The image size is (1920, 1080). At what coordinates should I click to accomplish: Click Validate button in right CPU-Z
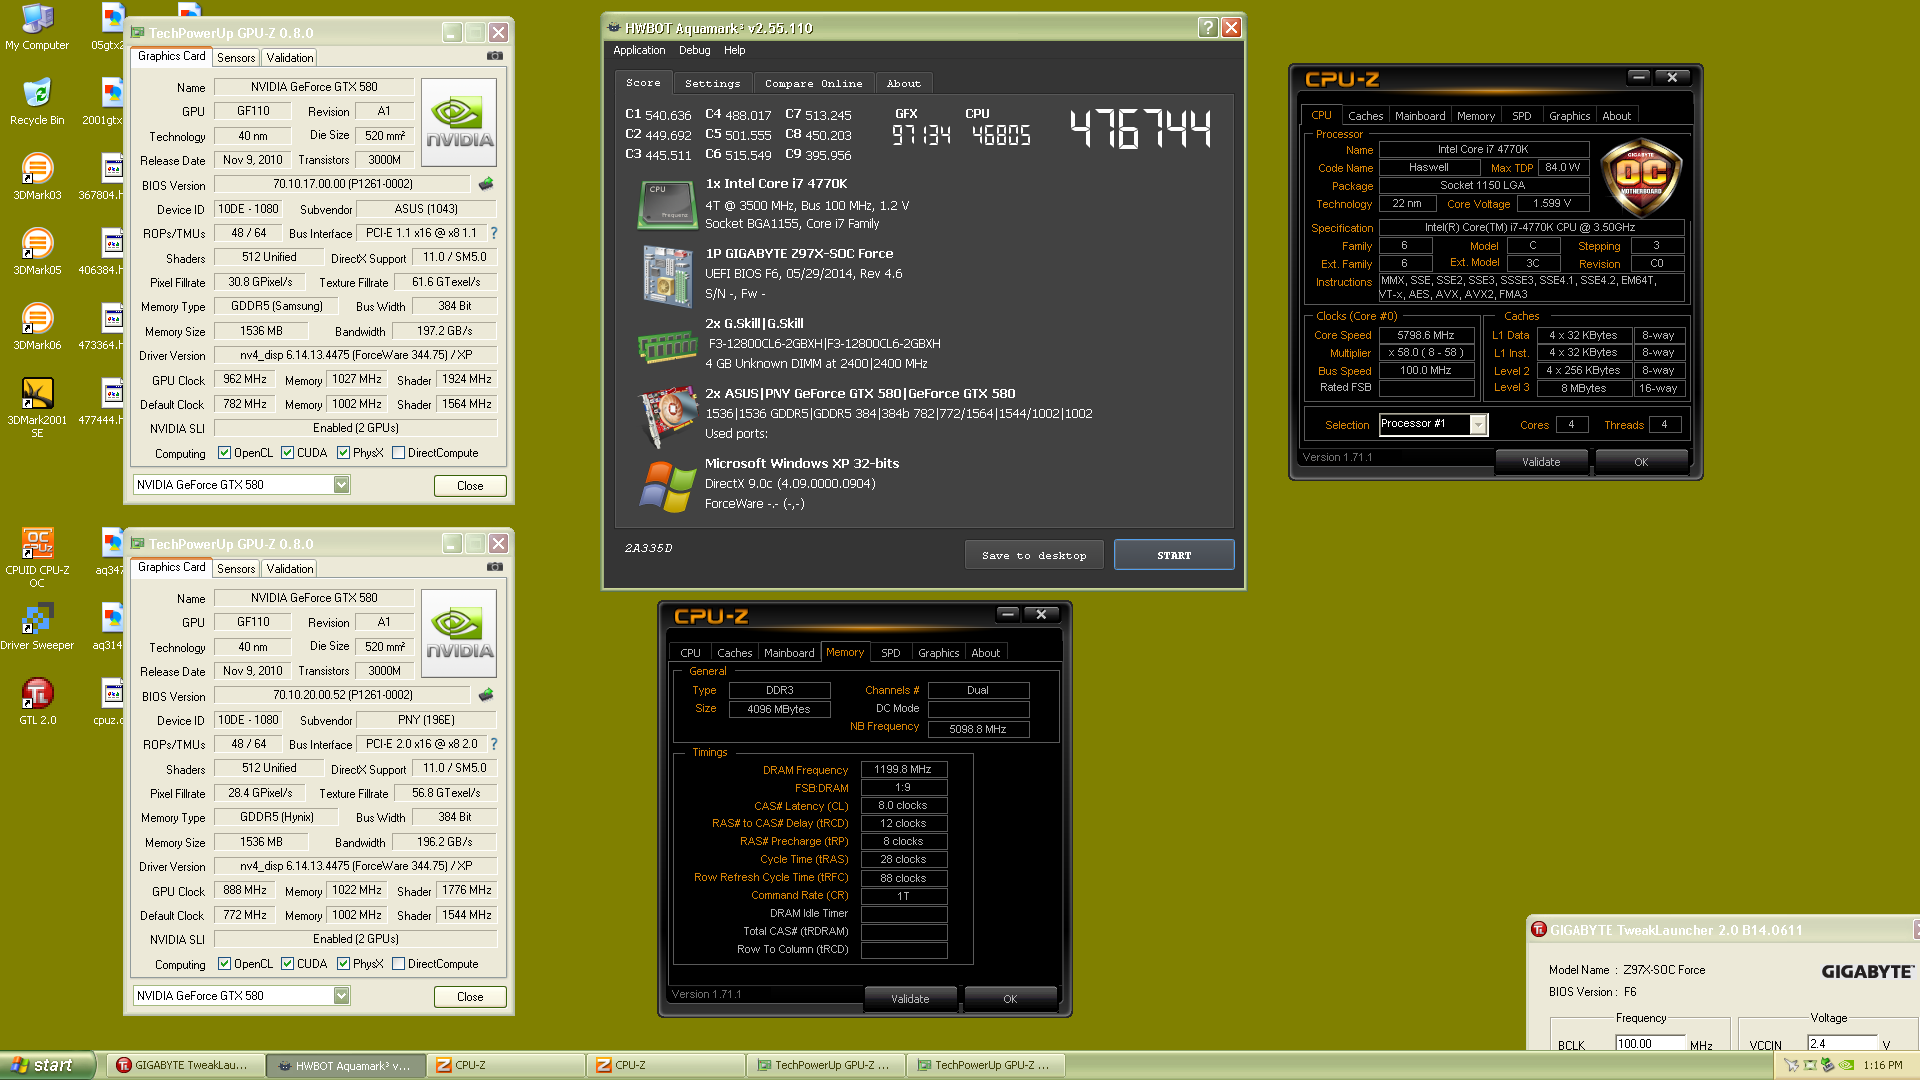(1541, 462)
